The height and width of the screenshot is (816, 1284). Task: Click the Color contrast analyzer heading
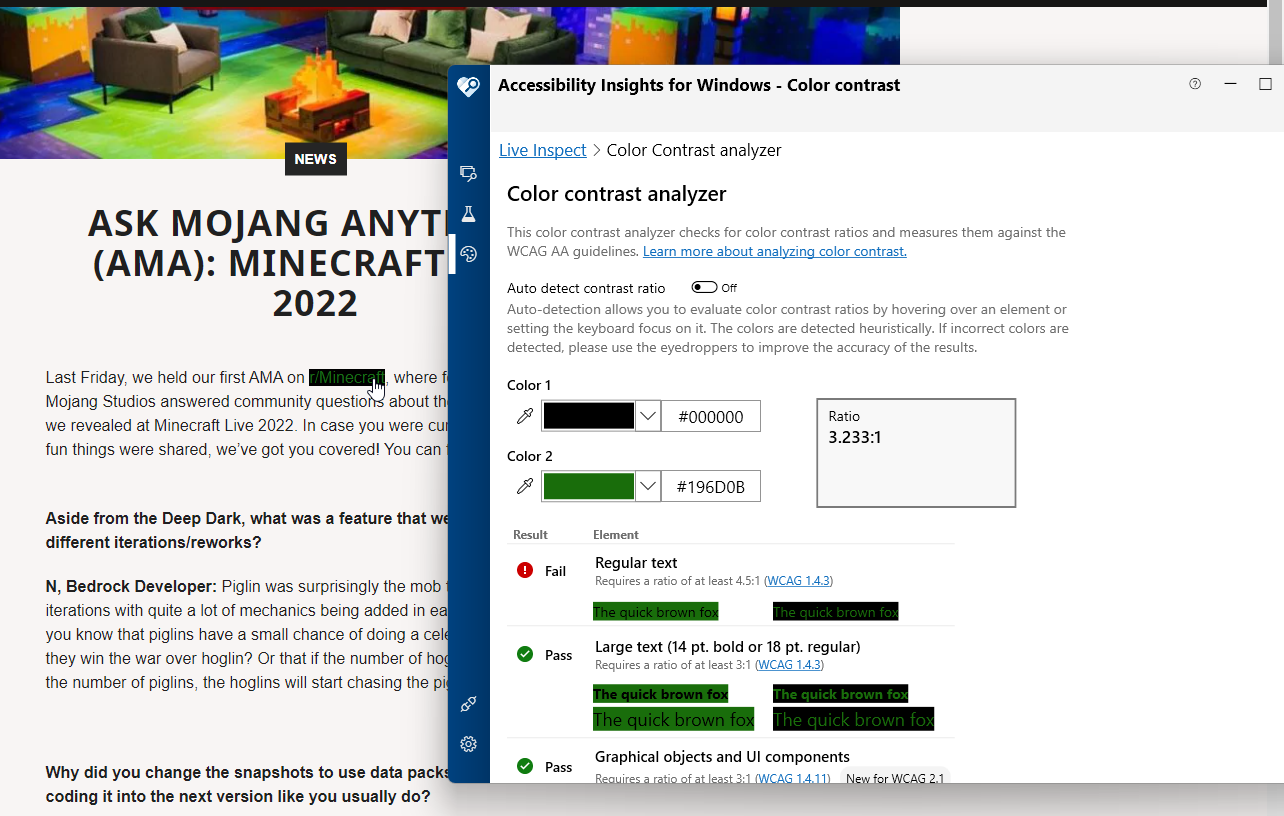(x=617, y=194)
